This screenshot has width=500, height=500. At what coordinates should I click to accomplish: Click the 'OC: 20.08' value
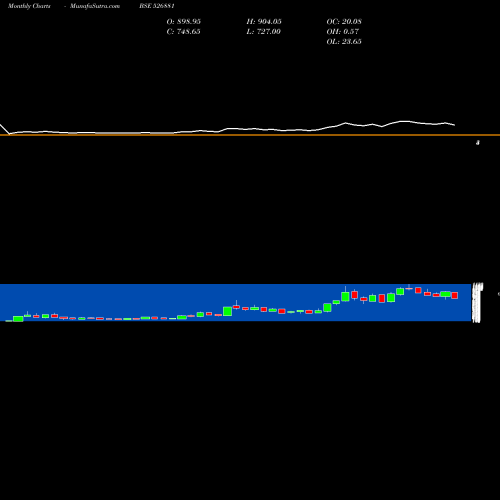click(344, 21)
